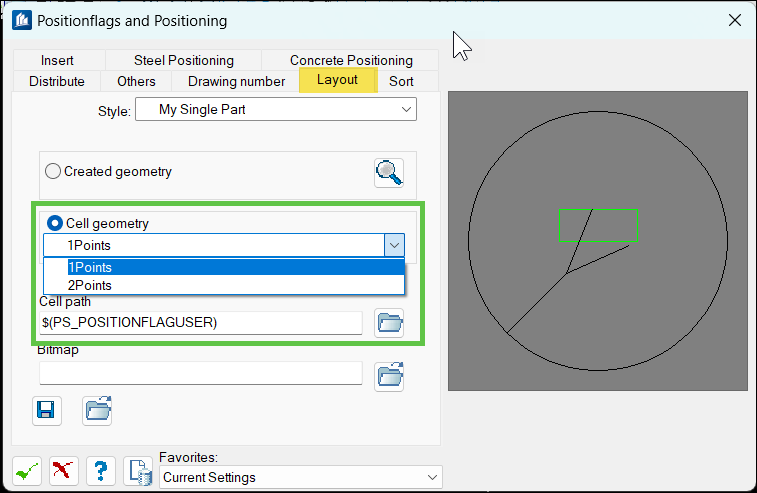Switch to Insert tab
This screenshot has width=757, height=493.
pyautogui.click(x=57, y=60)
